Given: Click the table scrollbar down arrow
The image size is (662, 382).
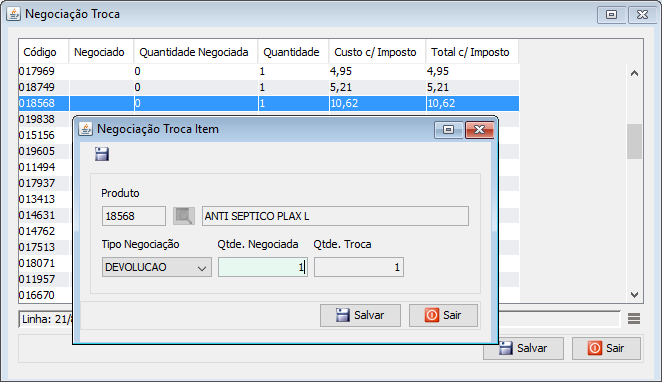Looking at the screenshot, I should (634, 295).
